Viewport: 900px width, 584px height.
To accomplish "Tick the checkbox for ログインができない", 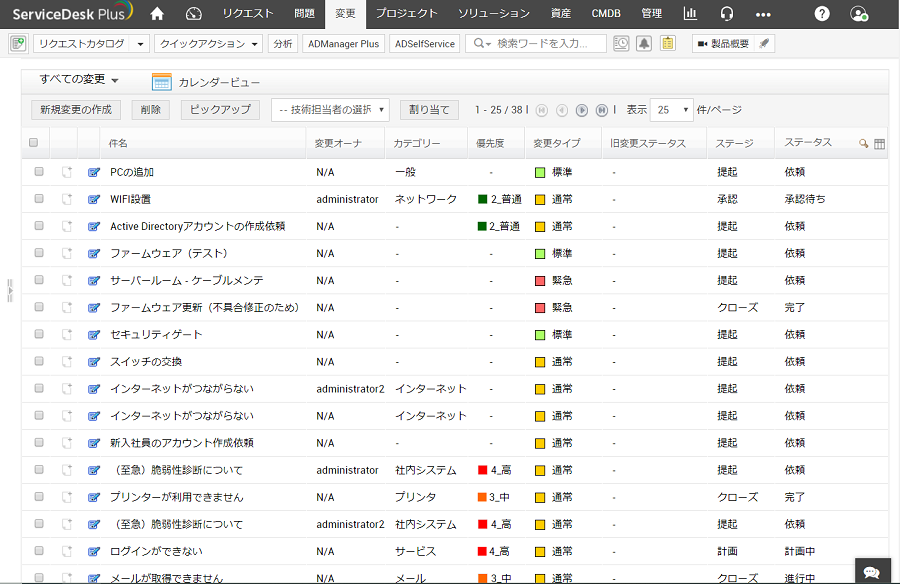I will pyautogui.click(x=38, y=551).
